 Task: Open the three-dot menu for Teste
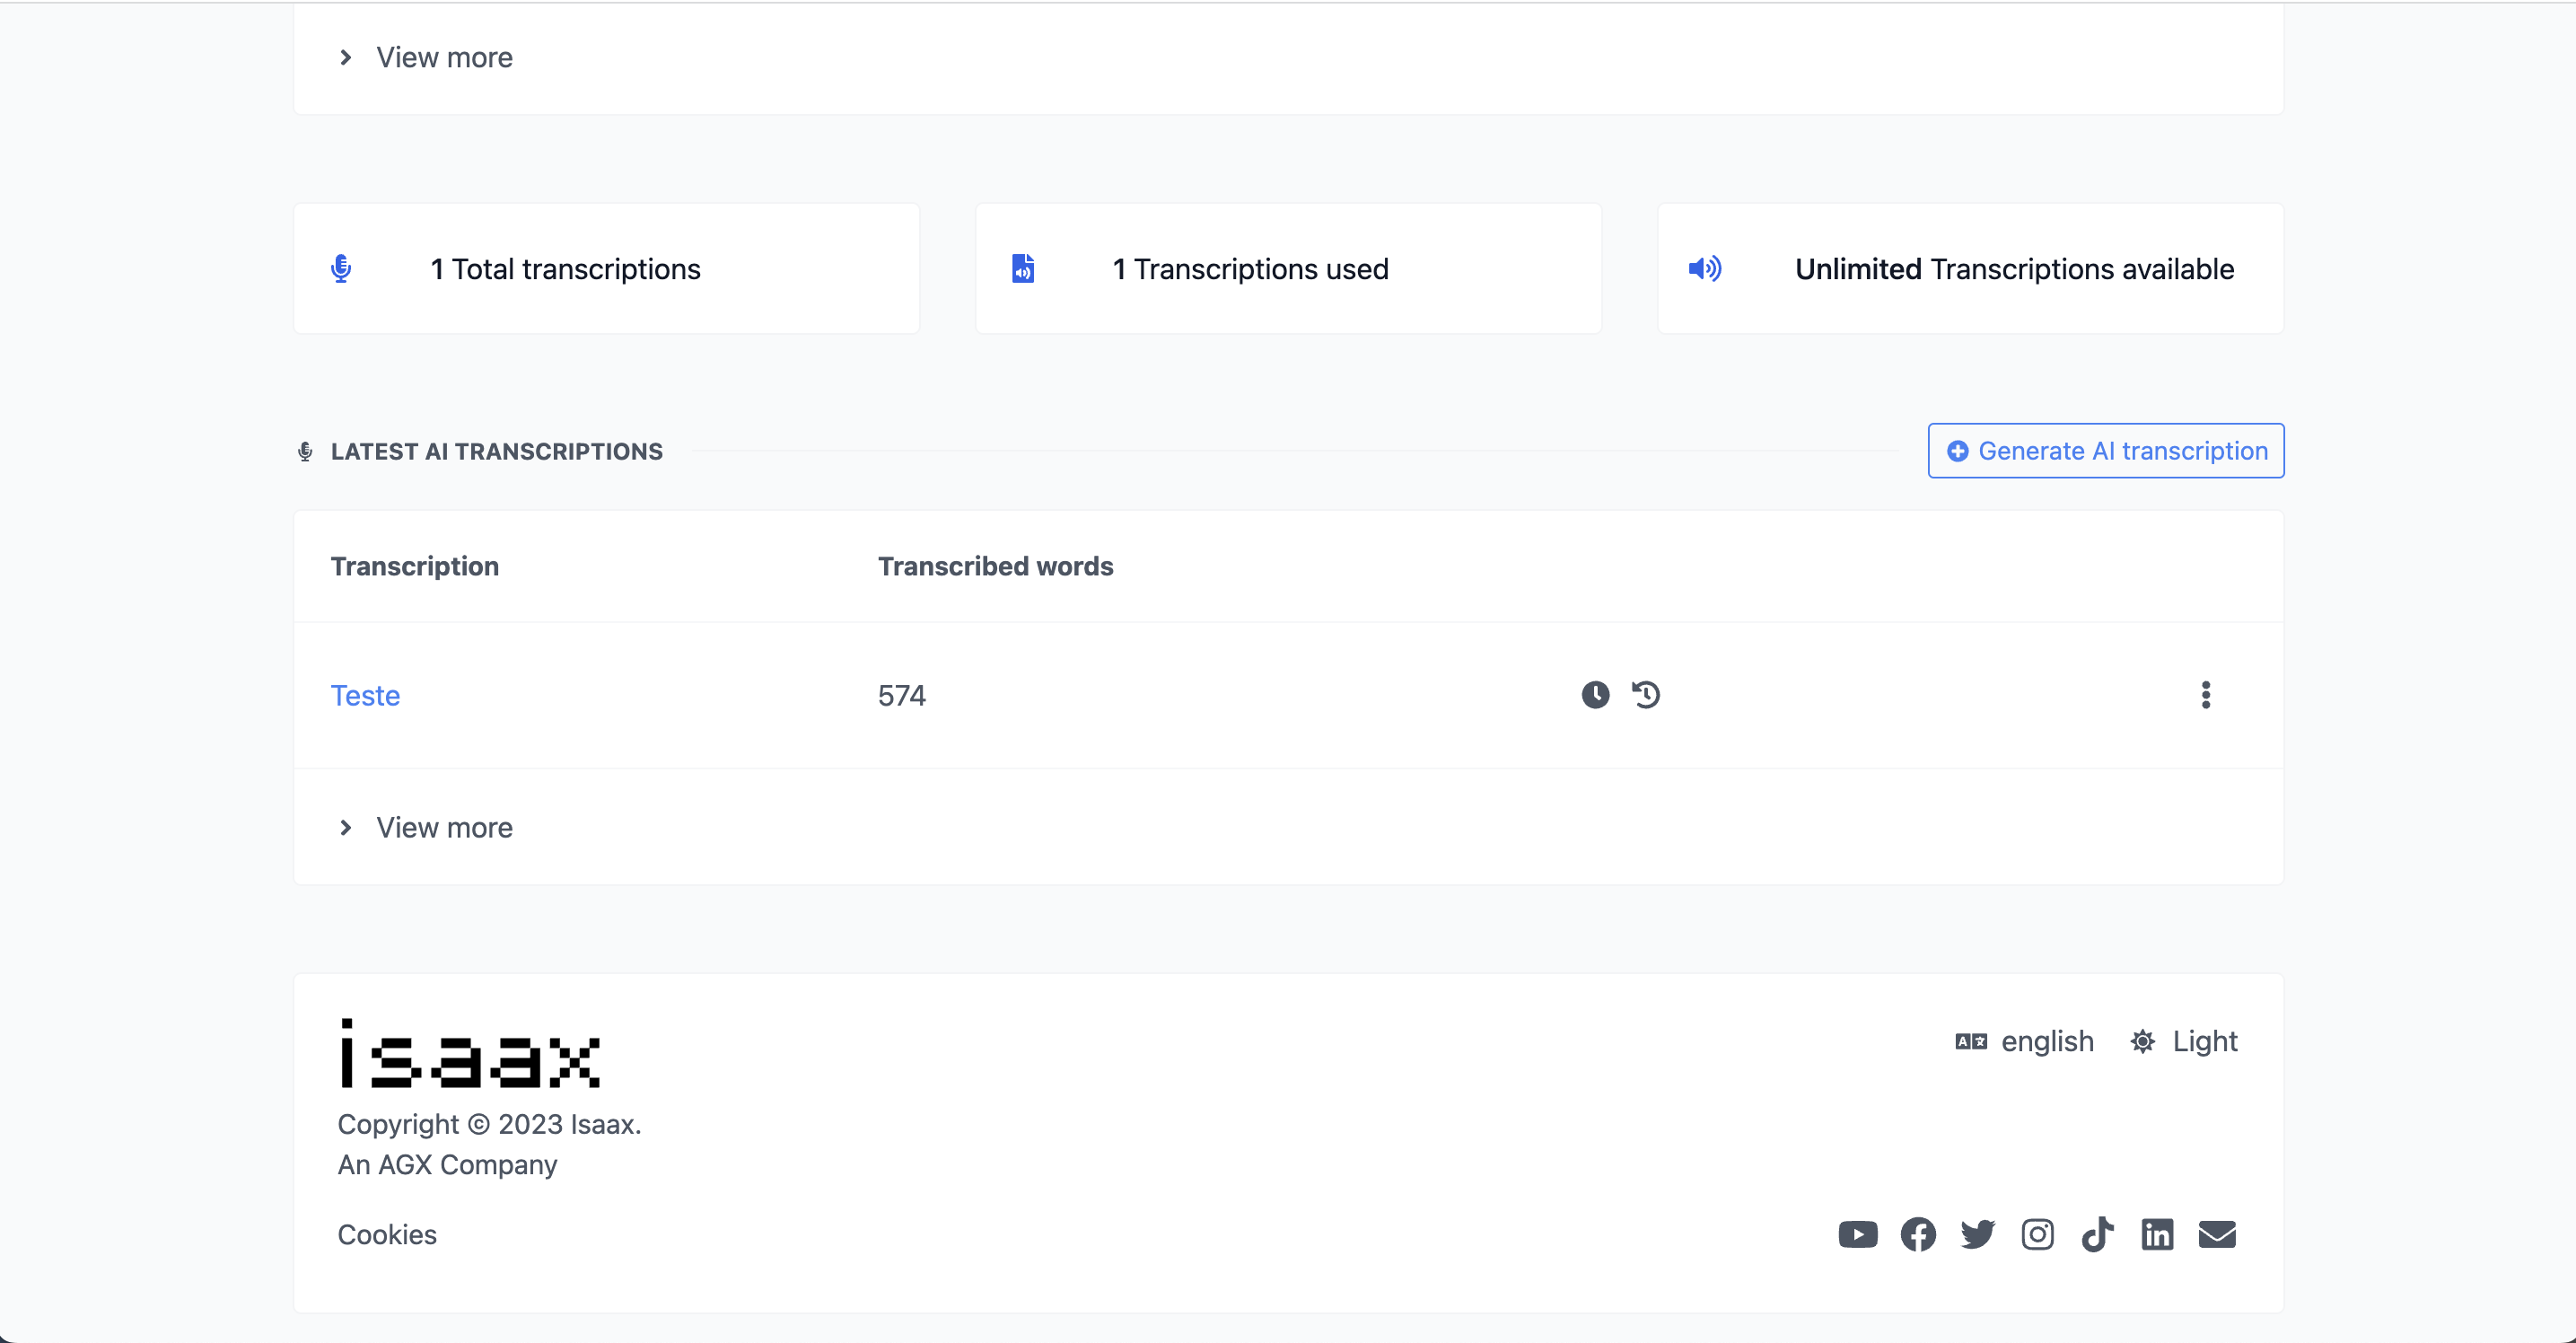(2205, 695)
